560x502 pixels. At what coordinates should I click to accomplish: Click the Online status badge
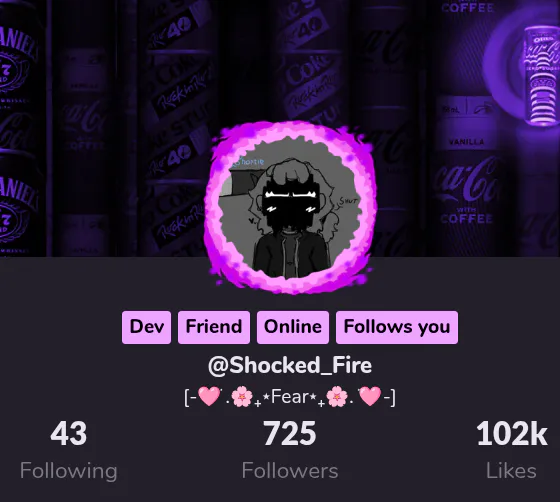point(293,327)
